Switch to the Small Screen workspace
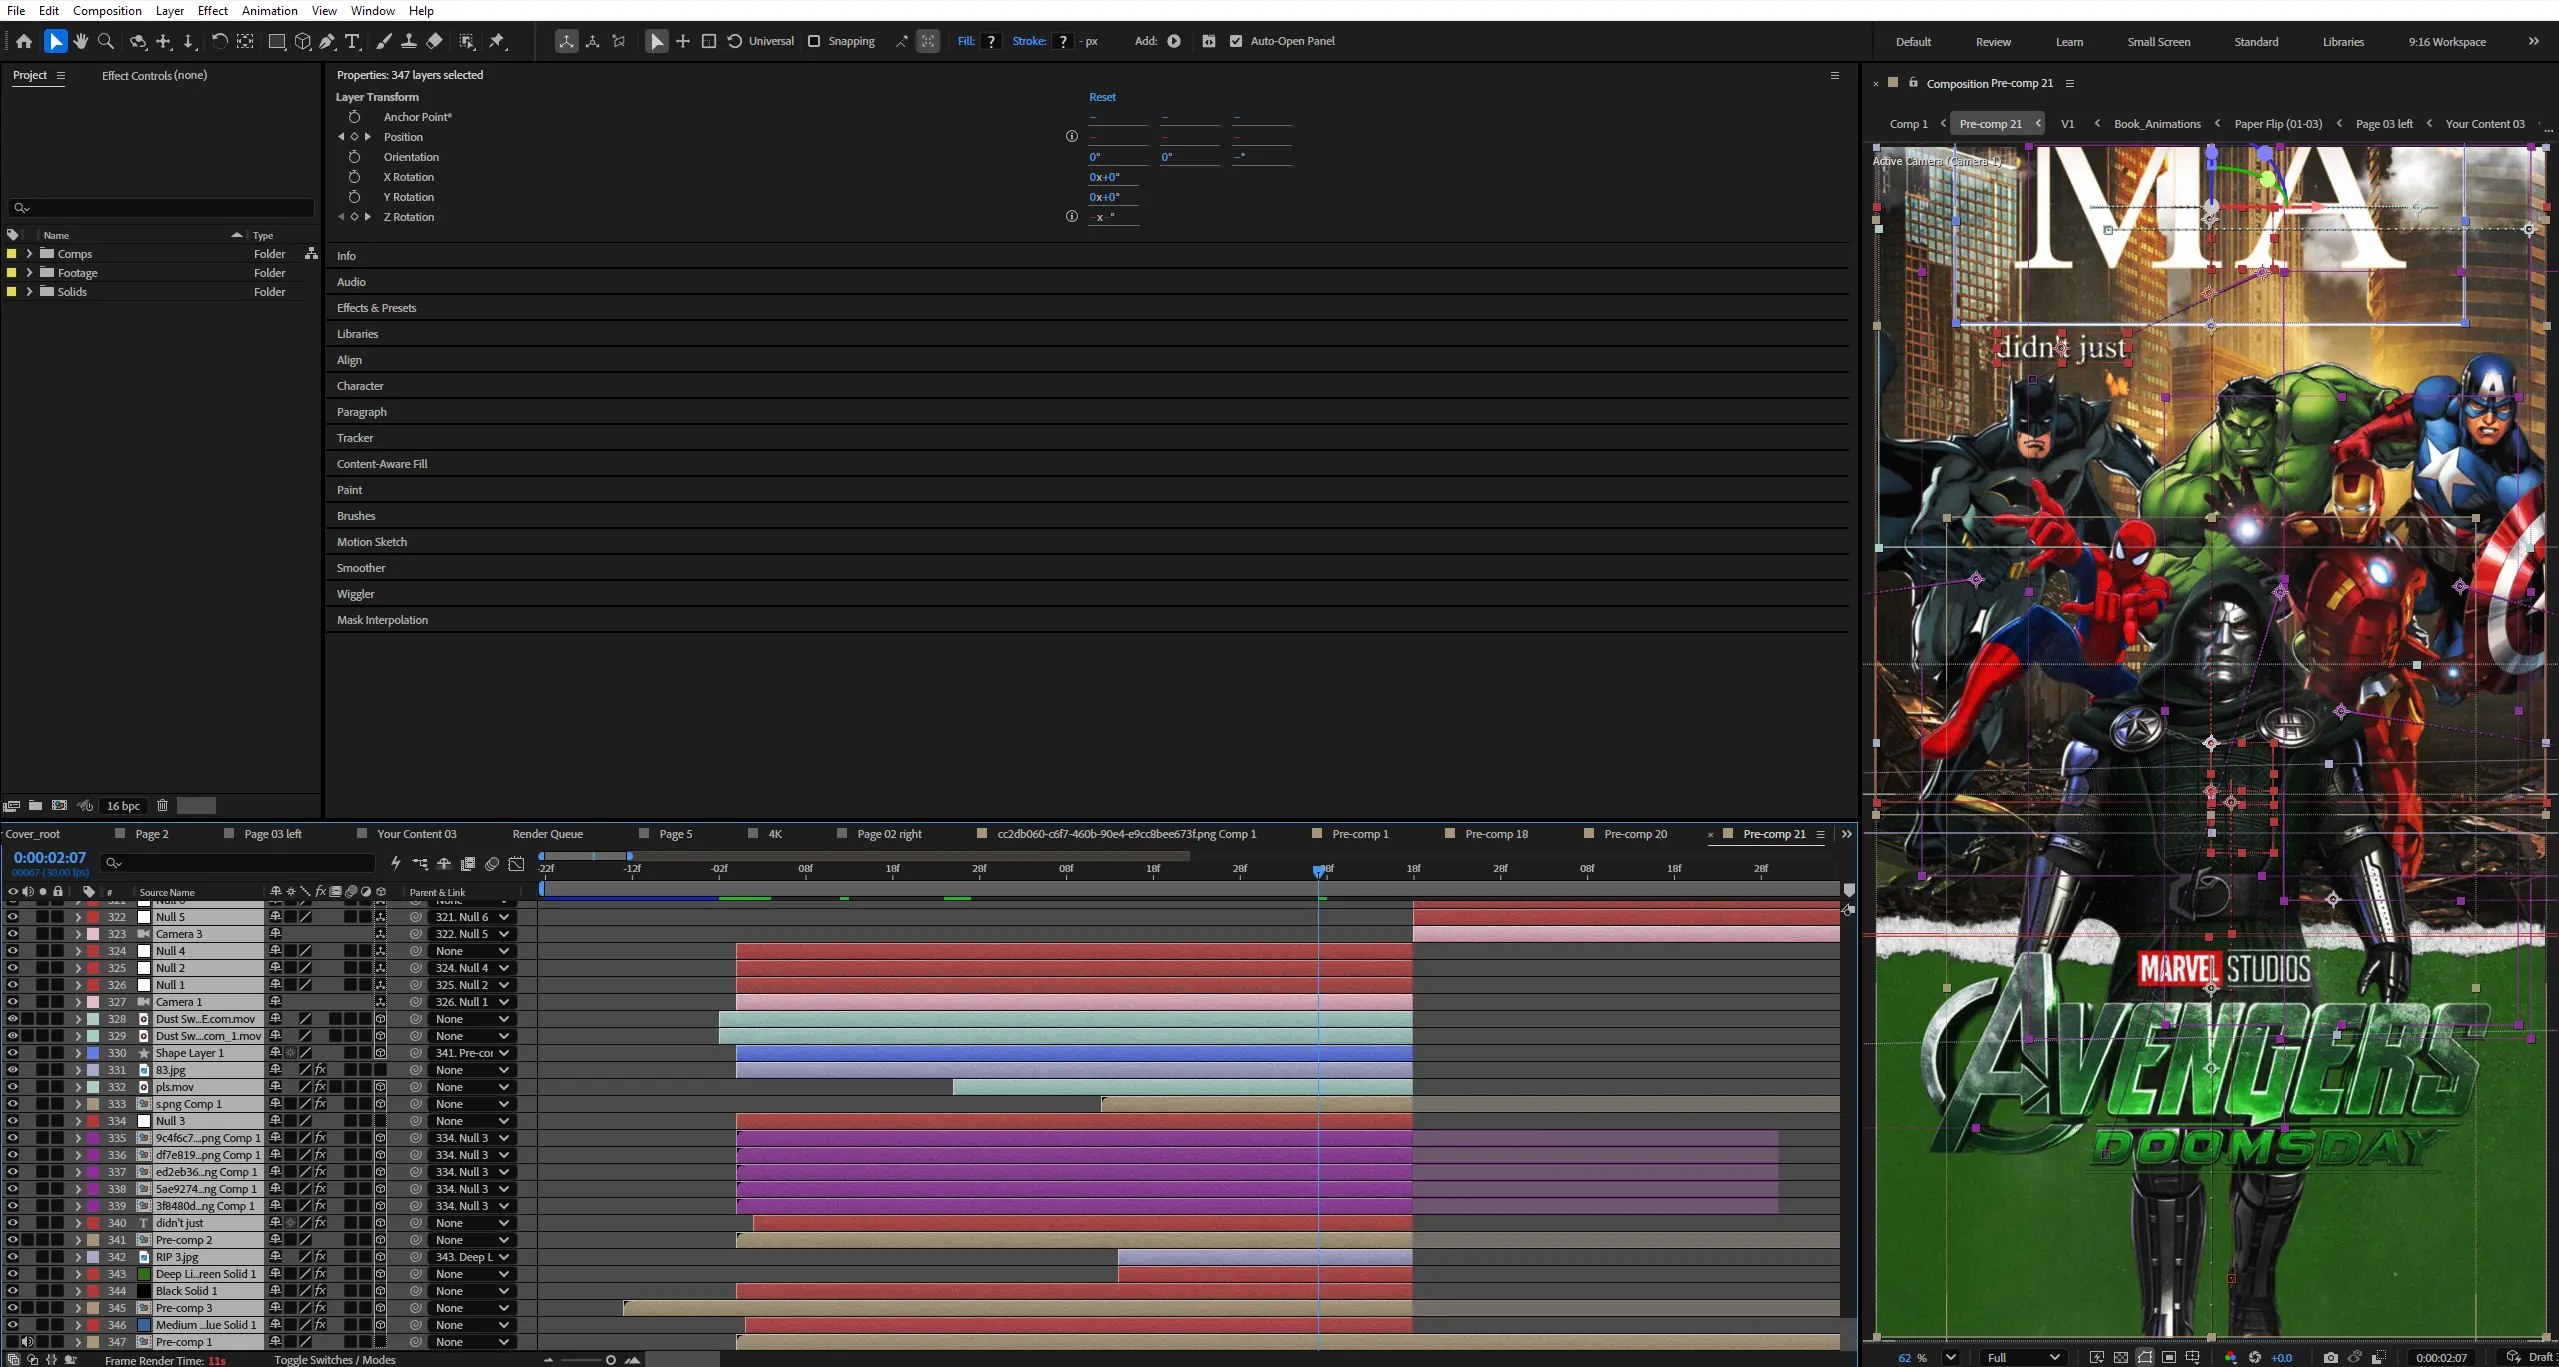Screen dimensions: 2559x1367 [2158, 42]
